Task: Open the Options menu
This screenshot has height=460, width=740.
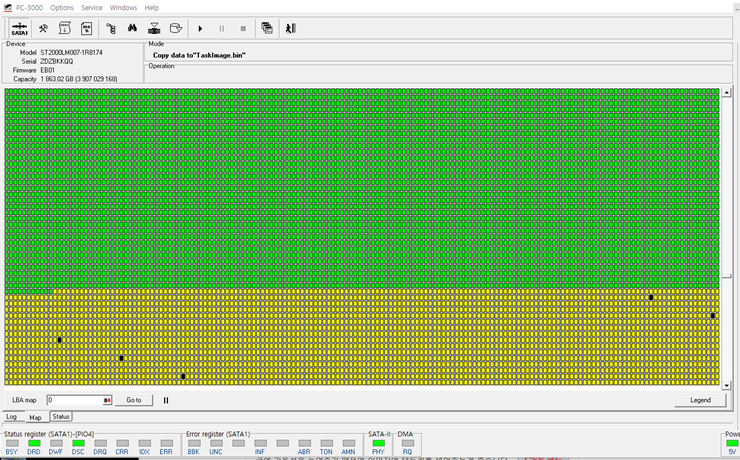Action: tap(62, 7)
